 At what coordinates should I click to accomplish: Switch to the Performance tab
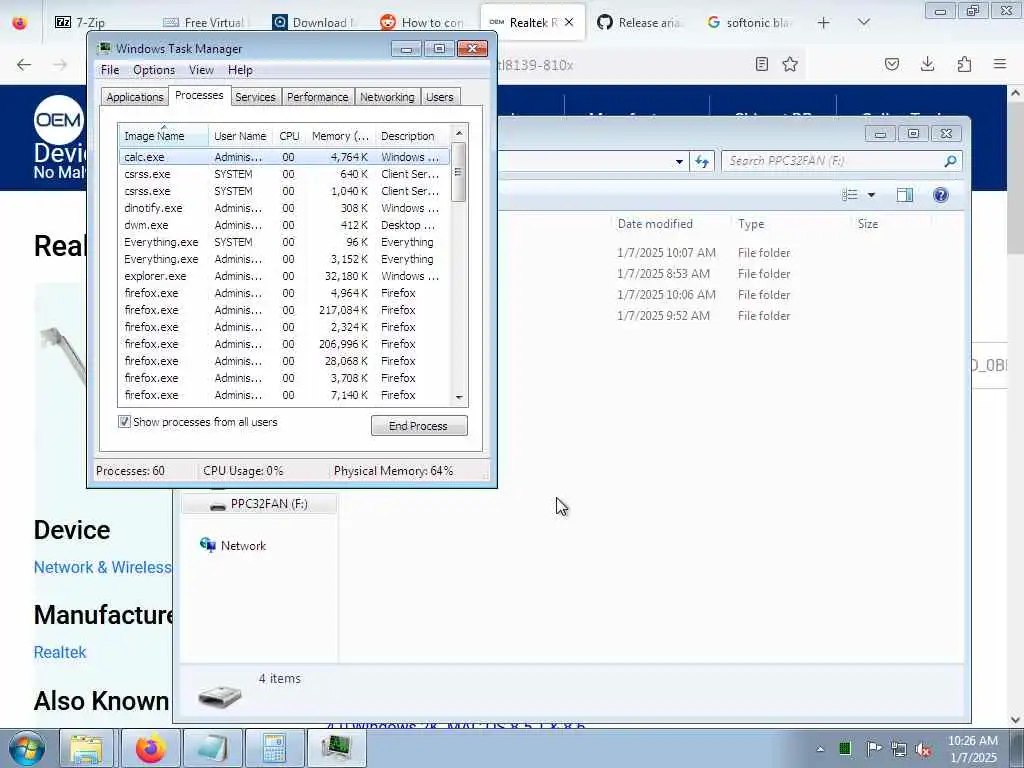pyautogui.click(x=317, y=97)
